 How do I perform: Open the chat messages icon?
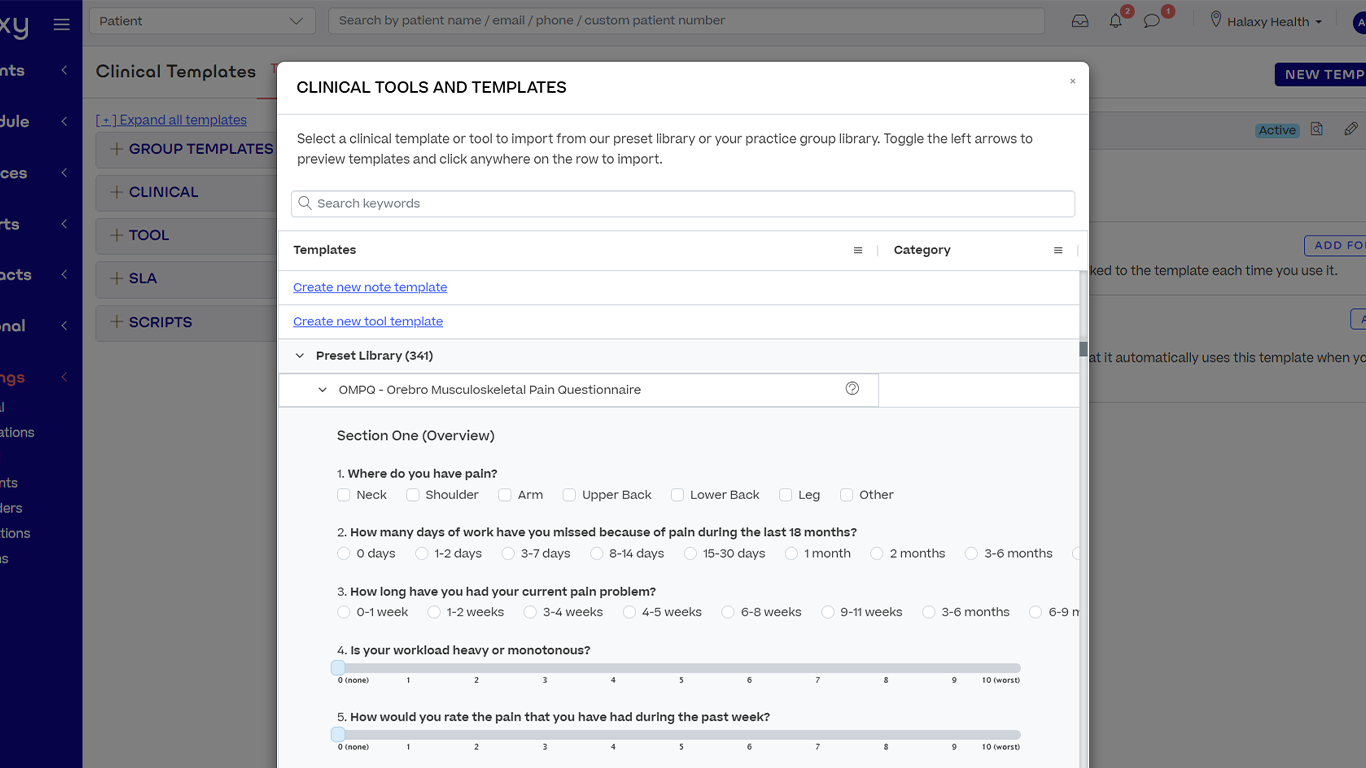(x=1152, y=21)
